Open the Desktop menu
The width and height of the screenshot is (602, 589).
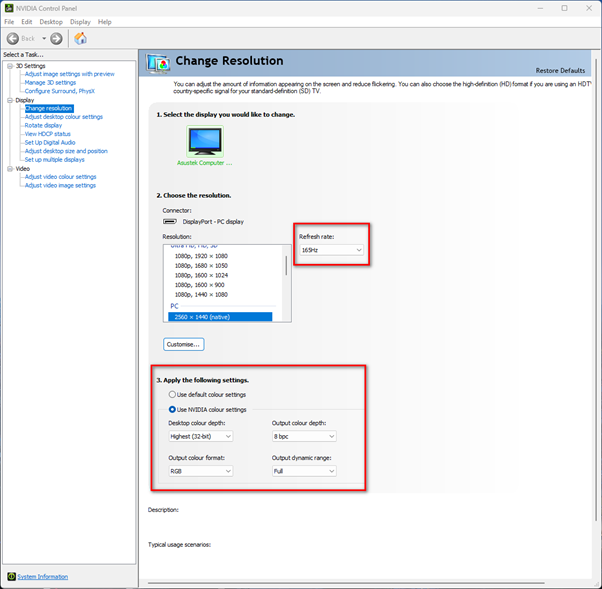pos(50,21)
